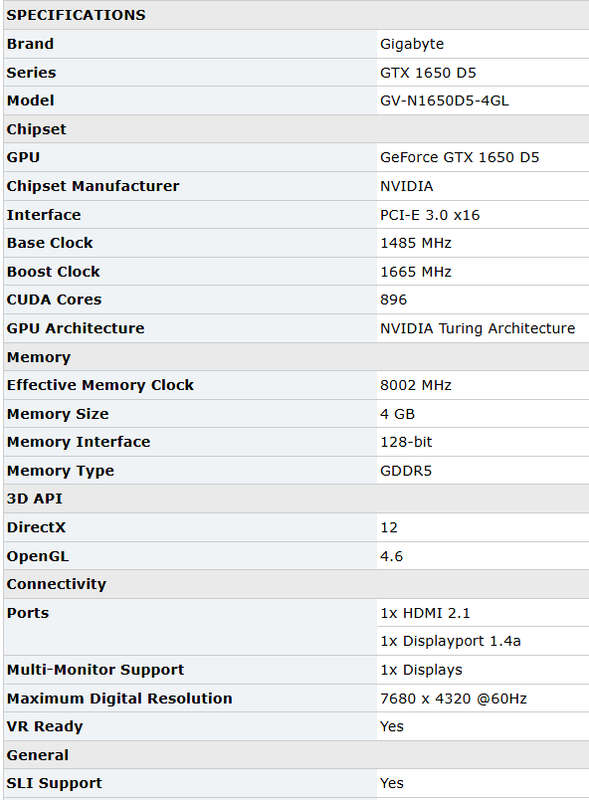The width and height of the screenshot is (589, 800).
Task: Click the 3D API section header
Action: (x=34, y=498)
